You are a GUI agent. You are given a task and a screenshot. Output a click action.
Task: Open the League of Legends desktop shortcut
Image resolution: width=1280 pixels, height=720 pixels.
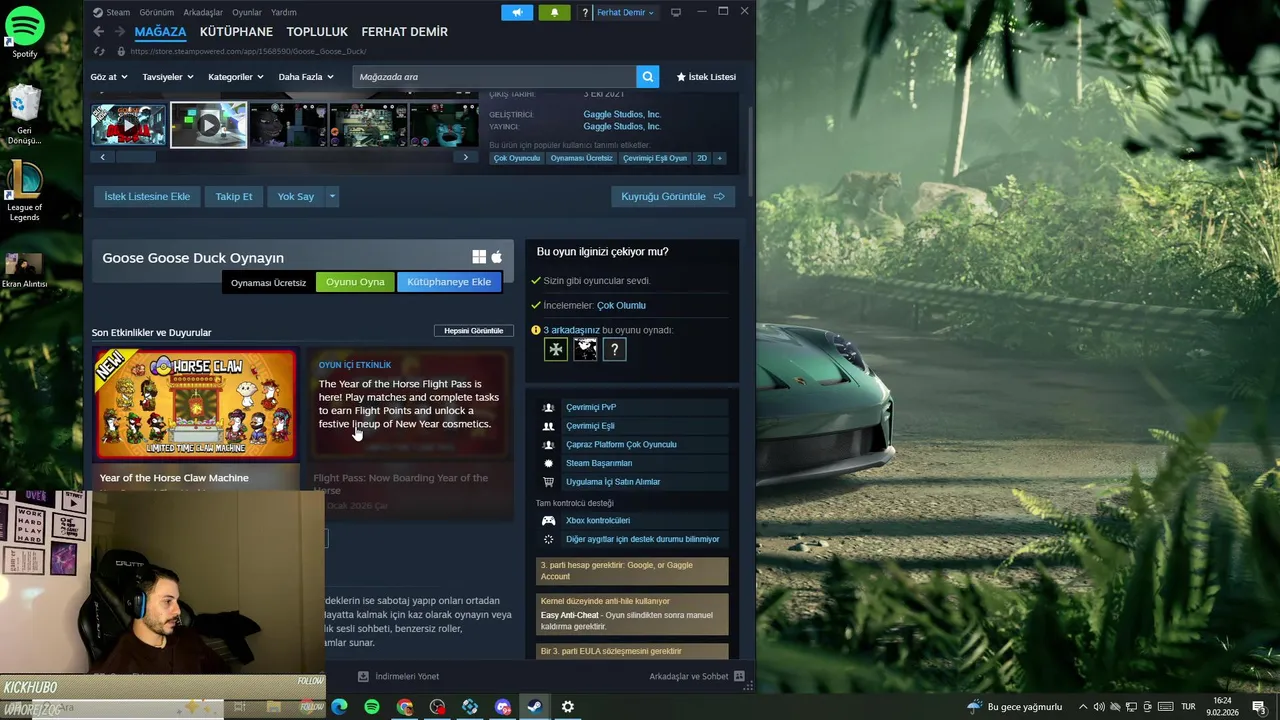click(x=25, y=192)
